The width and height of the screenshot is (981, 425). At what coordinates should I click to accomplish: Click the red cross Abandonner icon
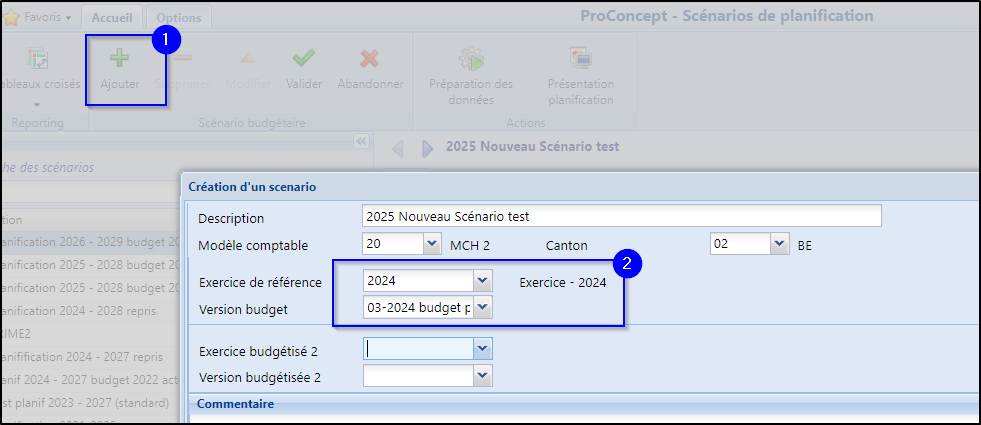pos(370,59)
